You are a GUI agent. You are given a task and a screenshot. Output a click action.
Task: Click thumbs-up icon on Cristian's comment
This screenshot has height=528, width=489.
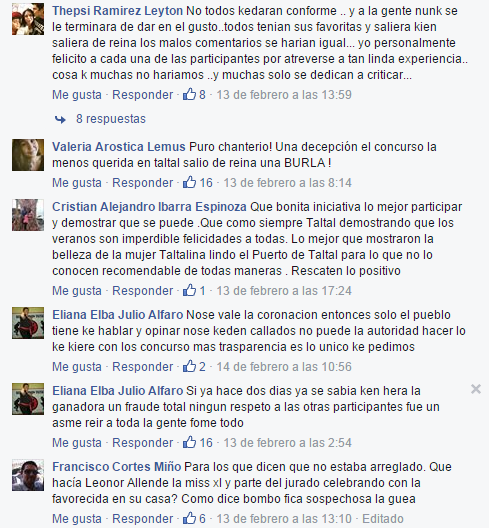point(189,290)
